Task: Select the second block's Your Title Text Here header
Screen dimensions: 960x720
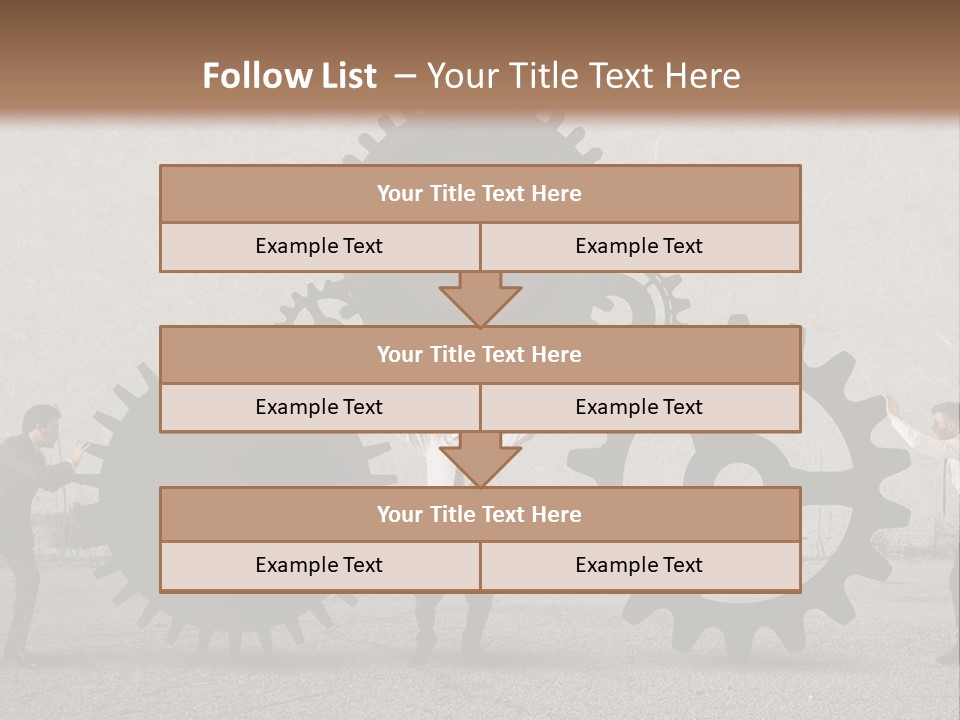Action: 480,354
